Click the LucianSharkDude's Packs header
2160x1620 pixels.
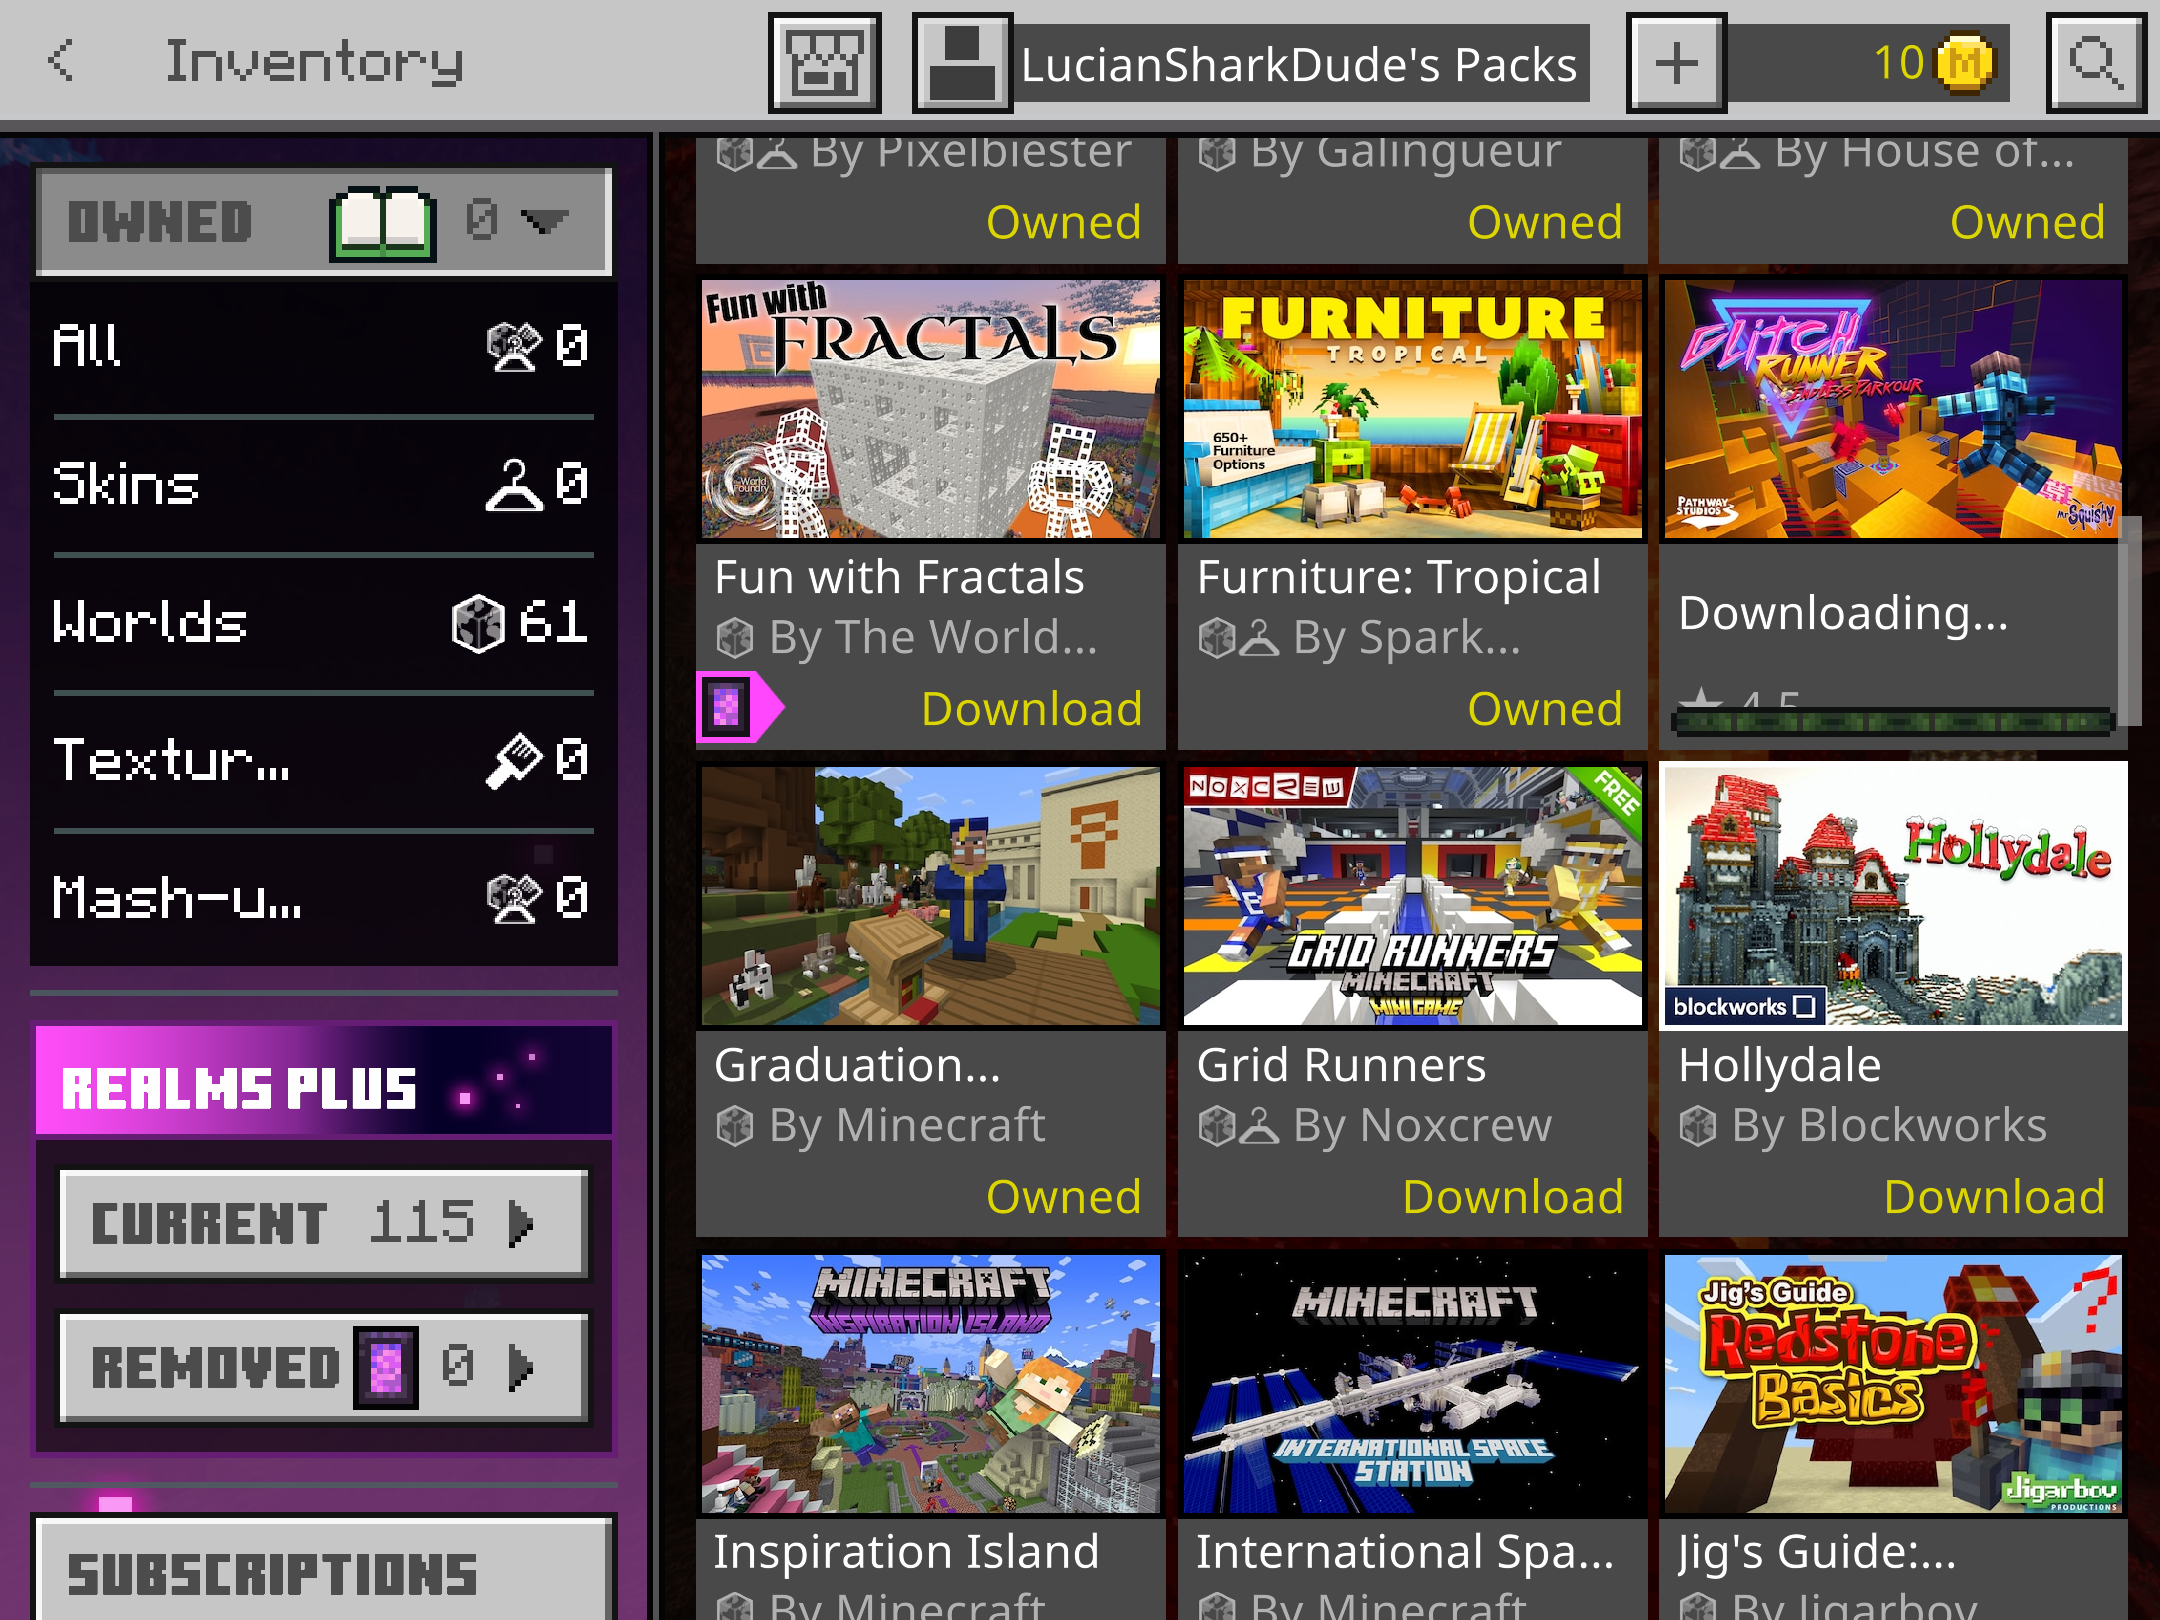[x=1298, y=64]
